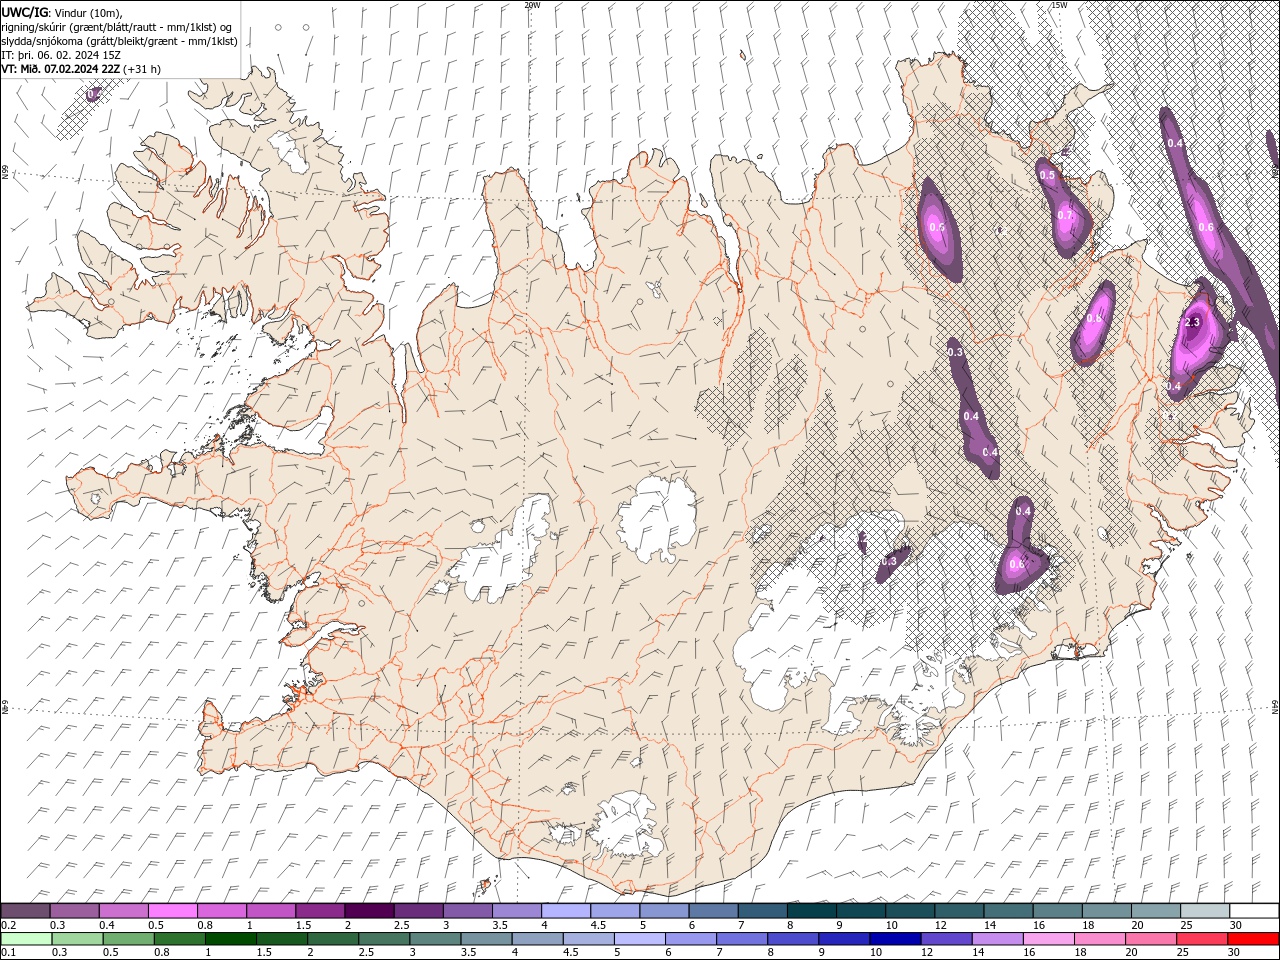The image size is (1280, 960).
Task: Click the '20W' longitude label at the top edge
Action: (533, 5)
